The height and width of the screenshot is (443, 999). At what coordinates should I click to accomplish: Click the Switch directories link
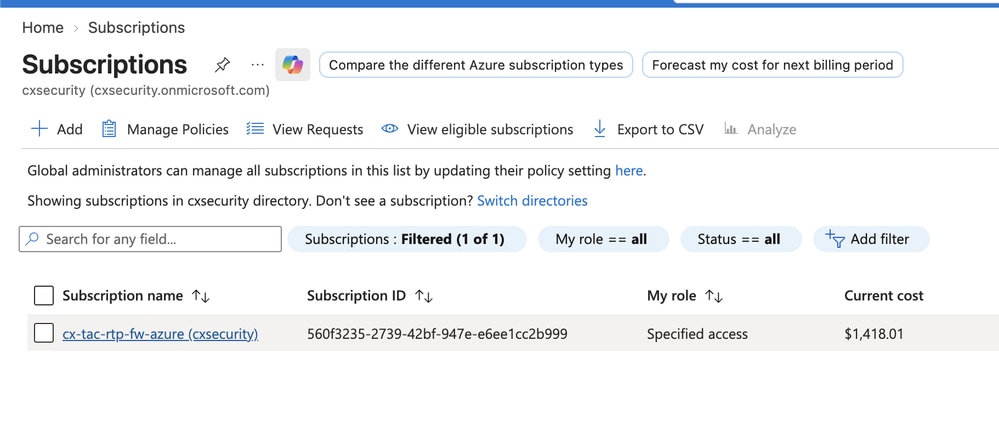(x=532, y=201)
